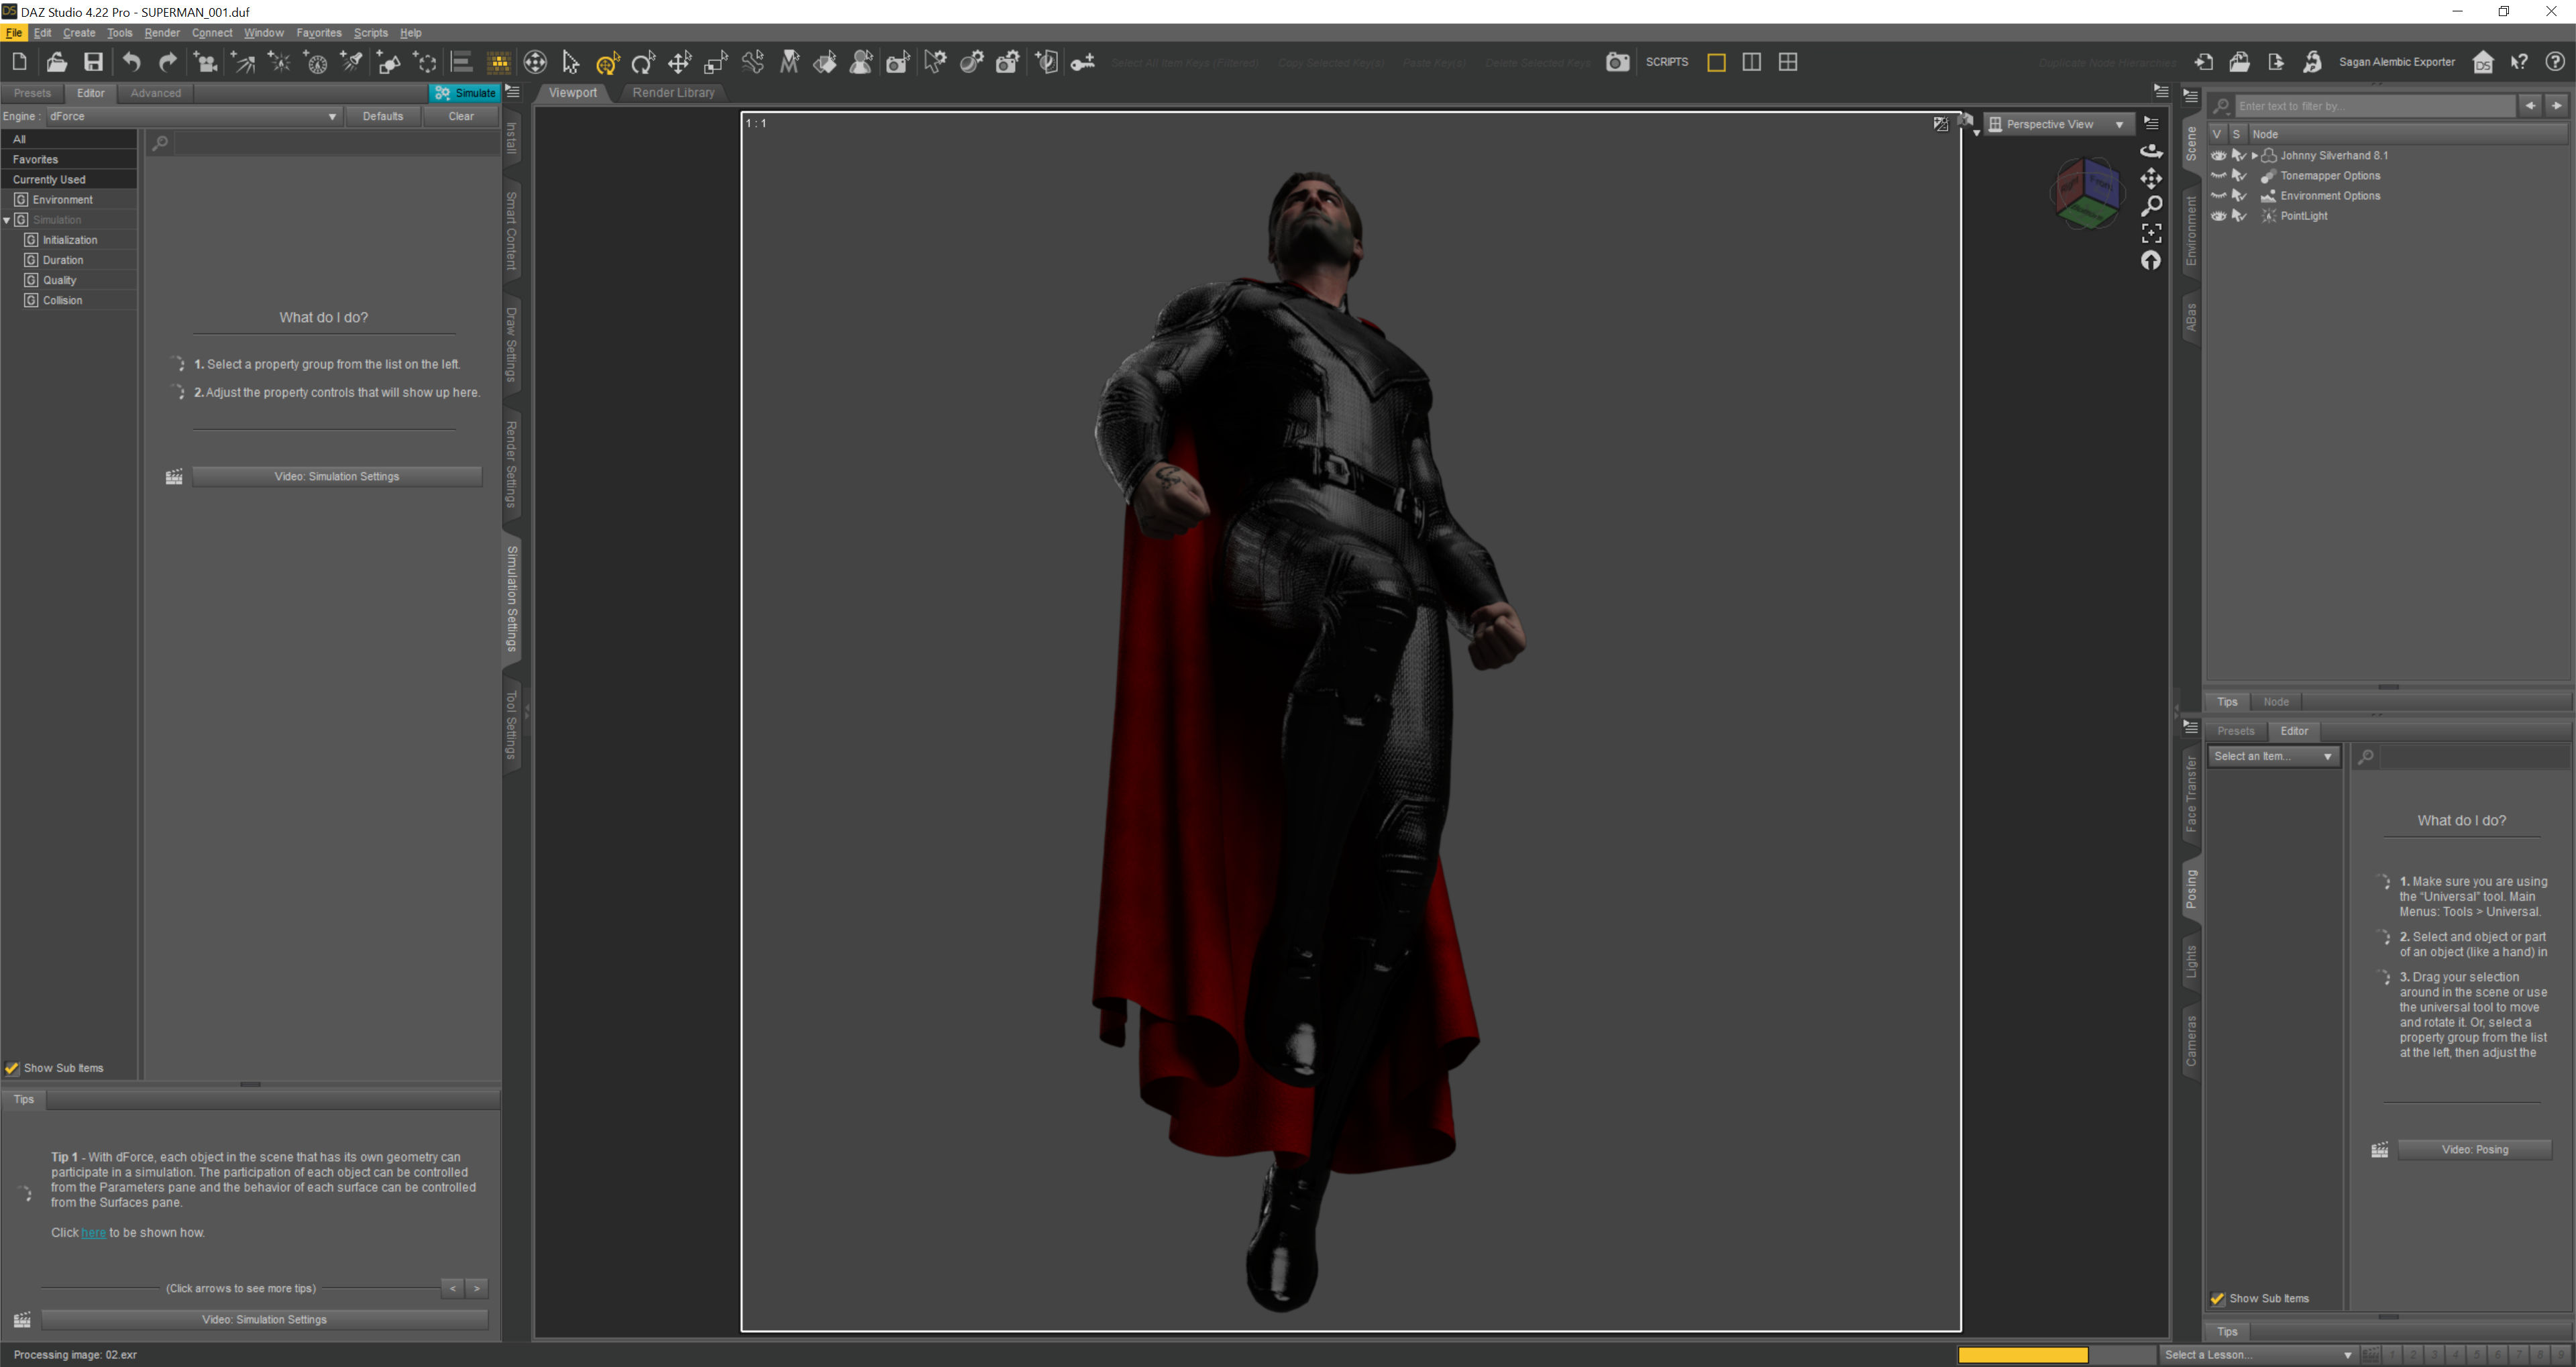Click the Defaults button

tap(383, 116)
